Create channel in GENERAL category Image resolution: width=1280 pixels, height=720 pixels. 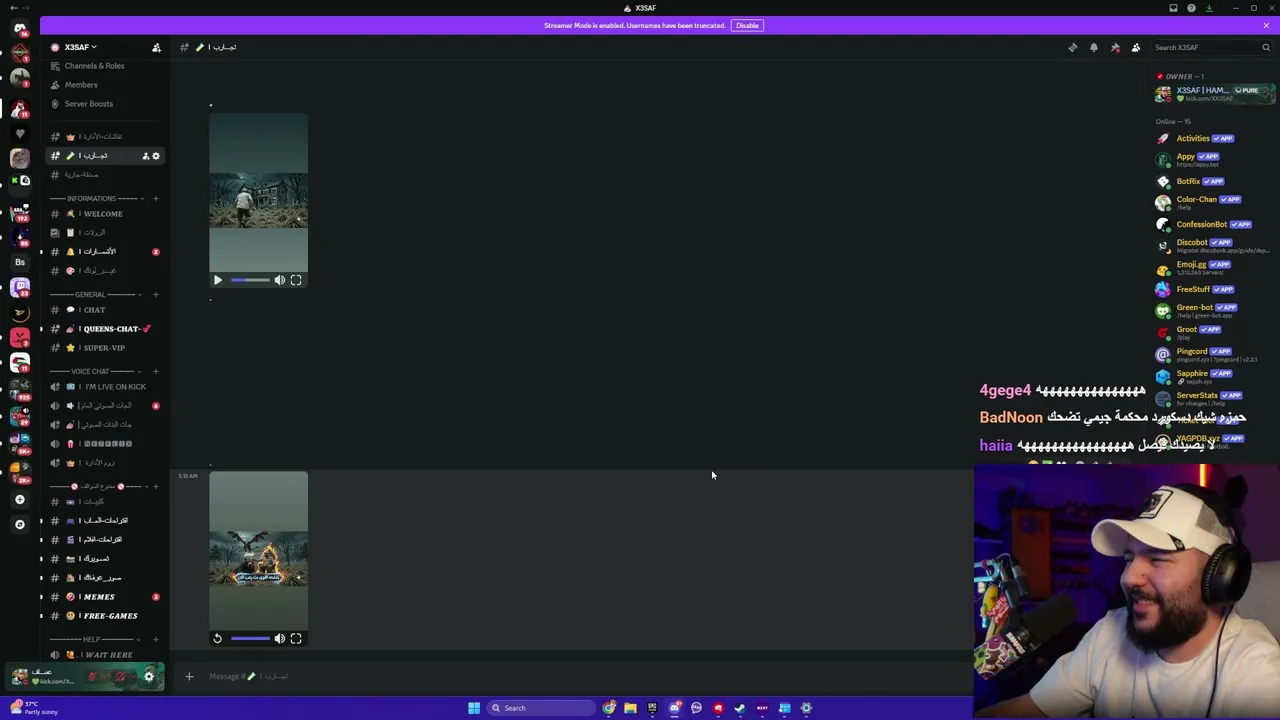point(156,295)
